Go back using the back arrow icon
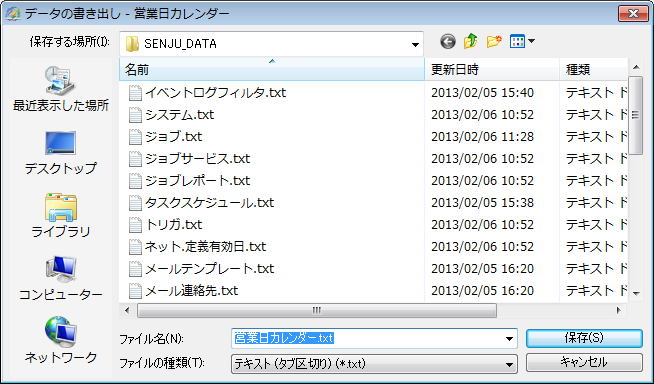This screenshot has width=654, height=384. [448, 42]
